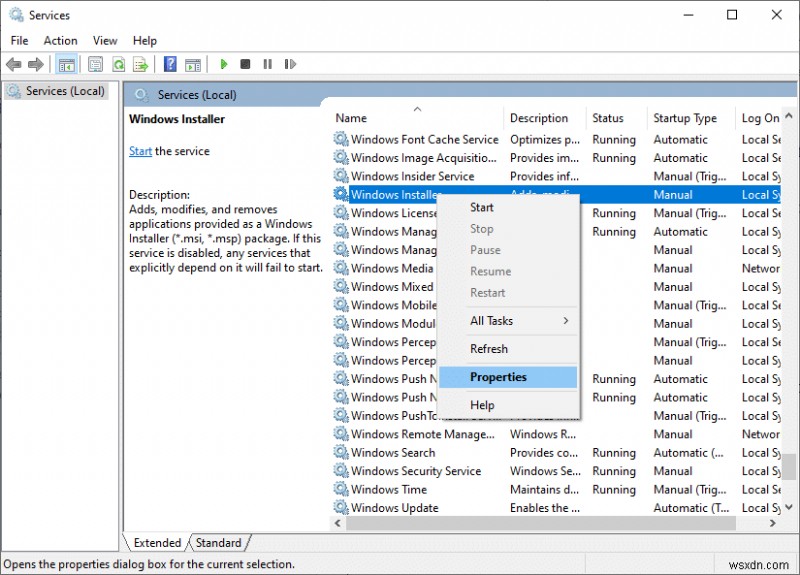Click the Pause Service toolbar icon
The width and height of the screenshot is (800, 575).
(267, 64)
